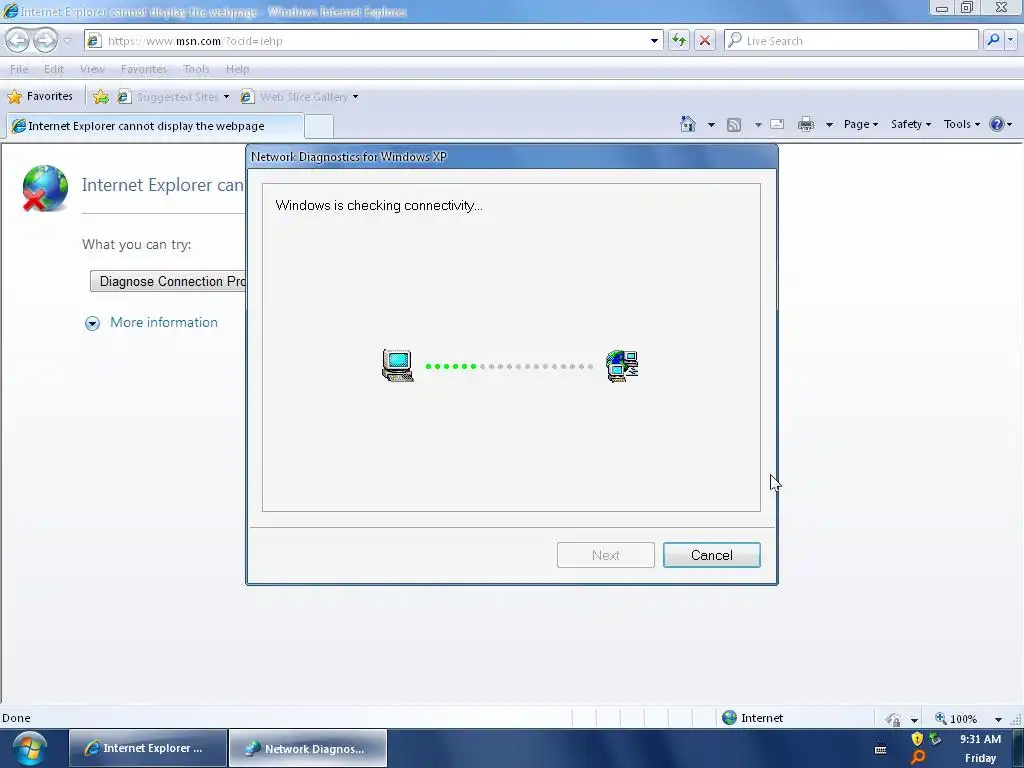Click the status bar privacy/protected mode icon

pyautogui.click(x=893, y=719)
